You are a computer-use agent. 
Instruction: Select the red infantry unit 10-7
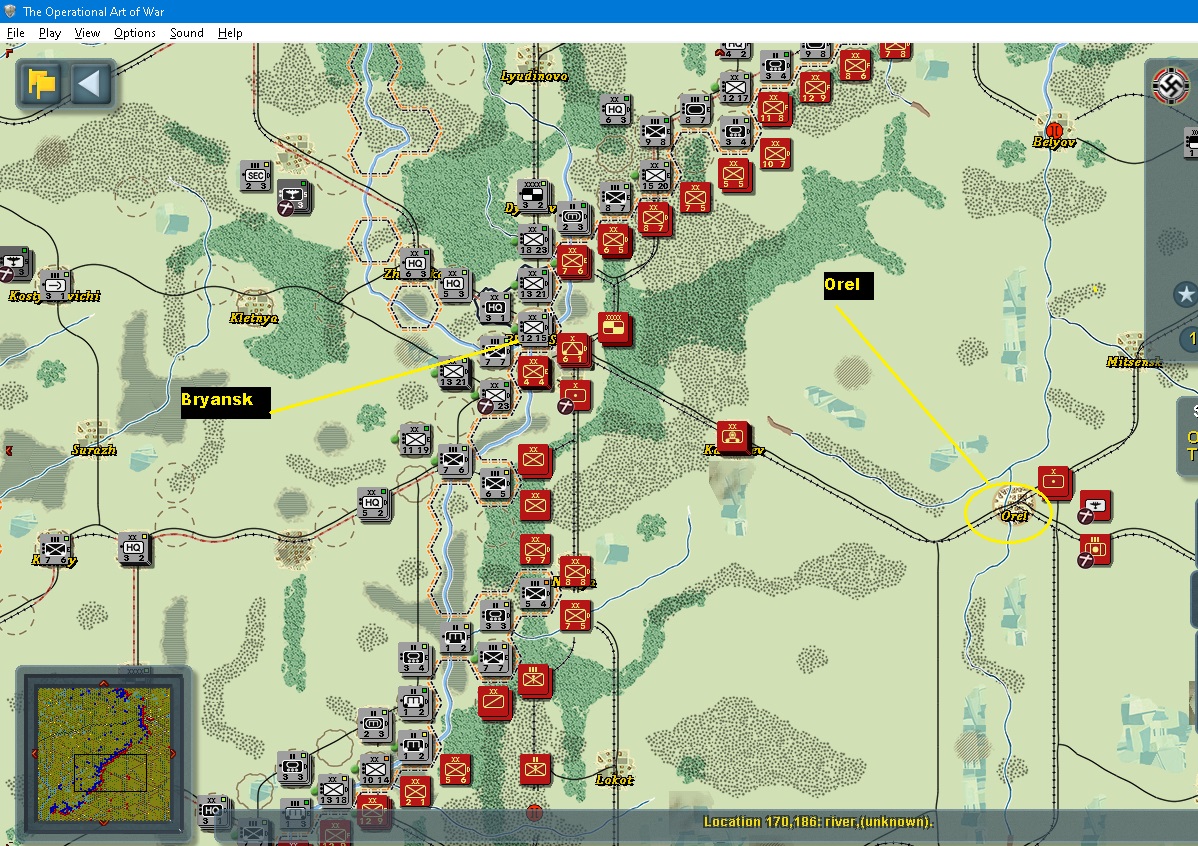(x=774, y=154)
